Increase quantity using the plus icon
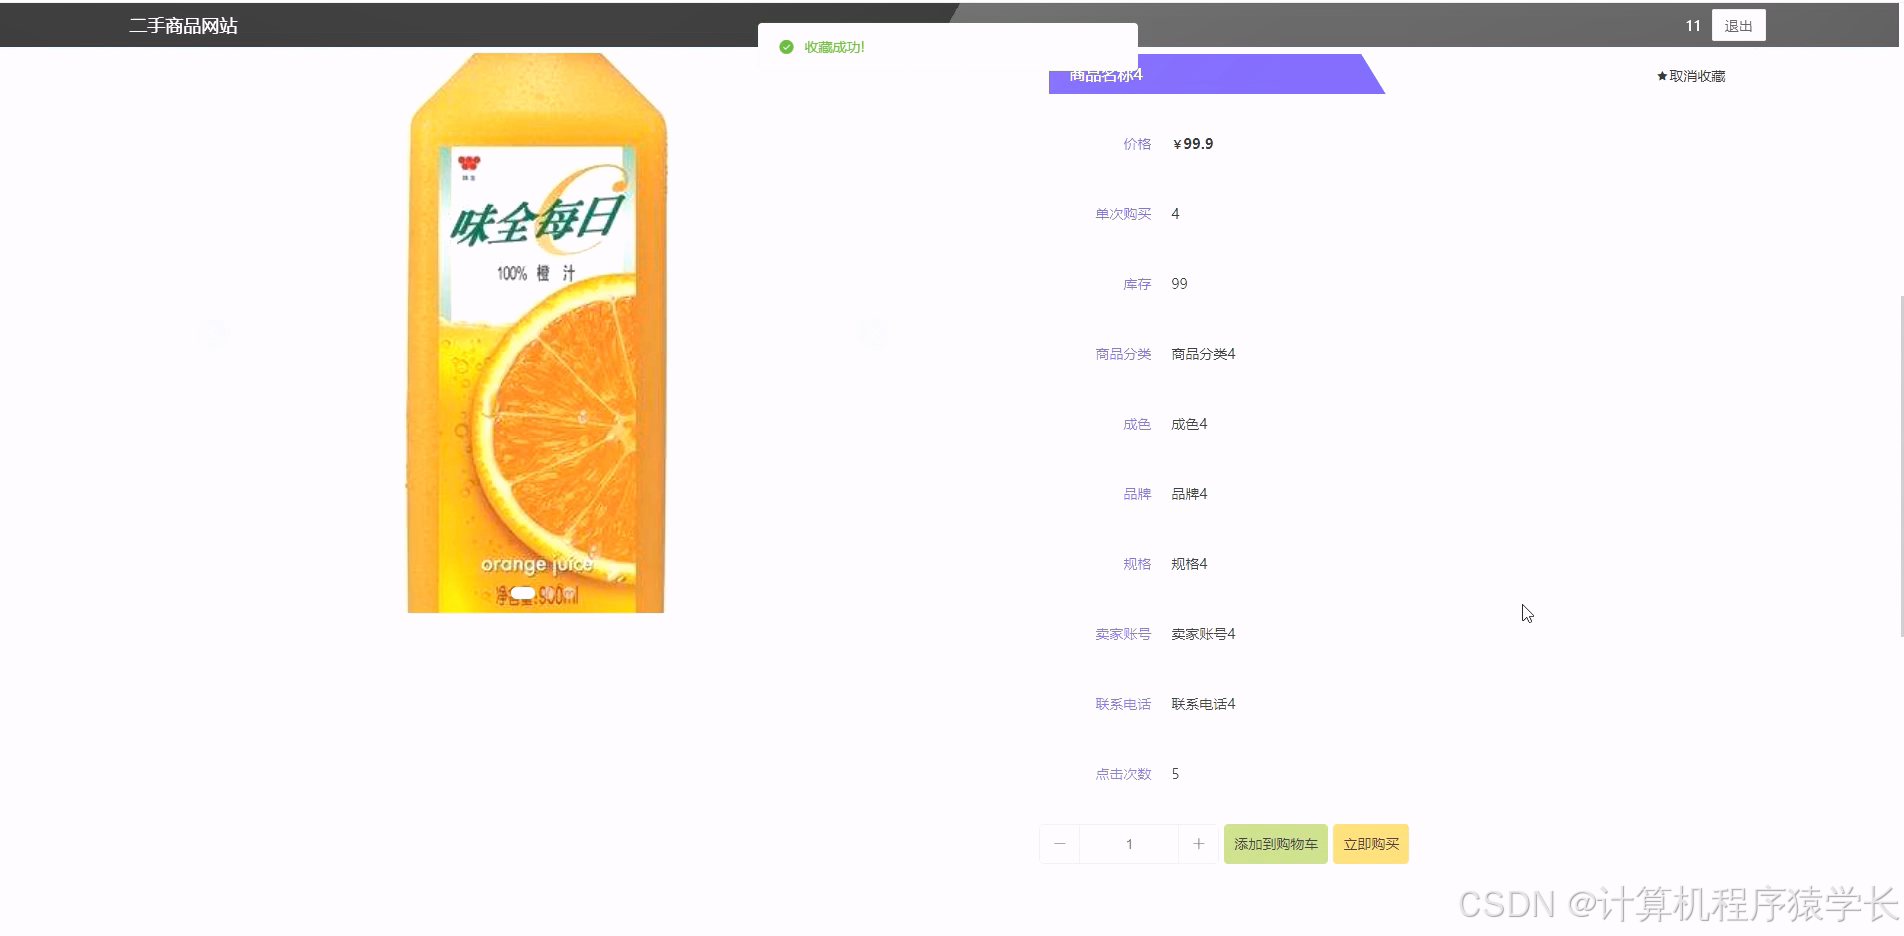1904x936 pixels. [x=1198, y=843]
